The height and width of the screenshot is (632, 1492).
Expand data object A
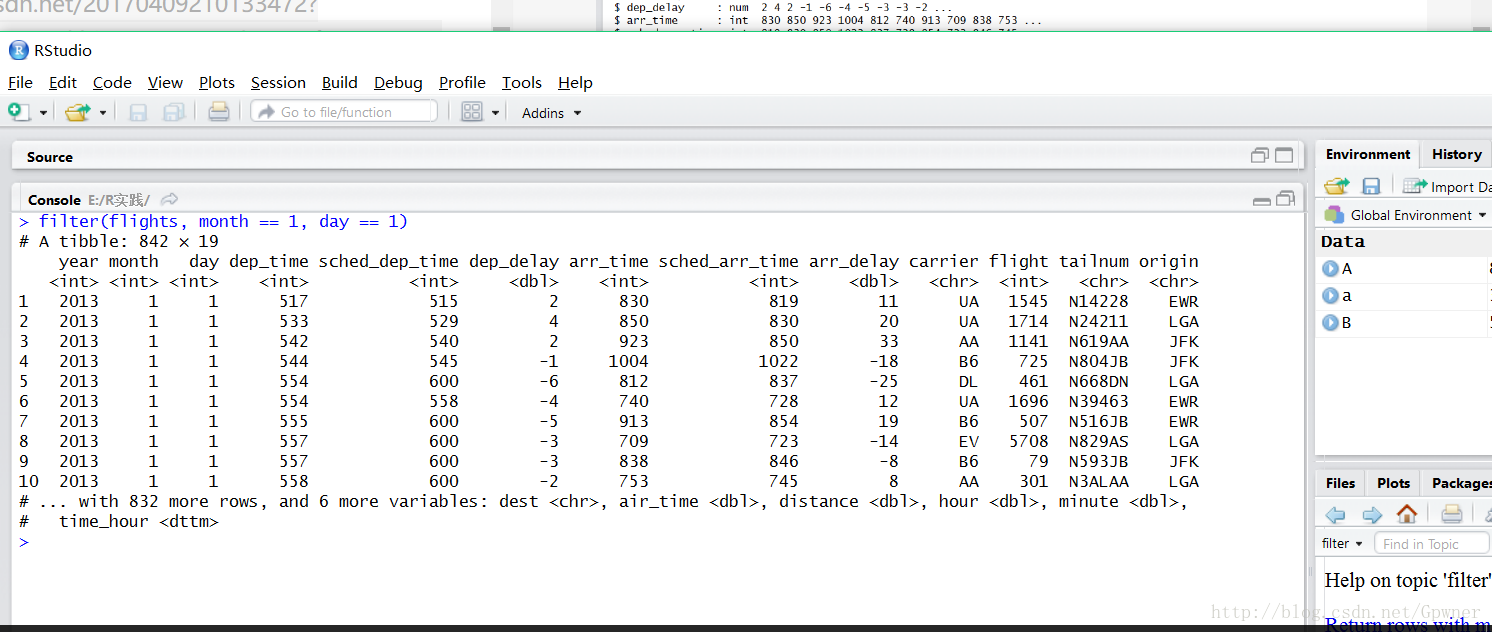[x=1330, y=268]
